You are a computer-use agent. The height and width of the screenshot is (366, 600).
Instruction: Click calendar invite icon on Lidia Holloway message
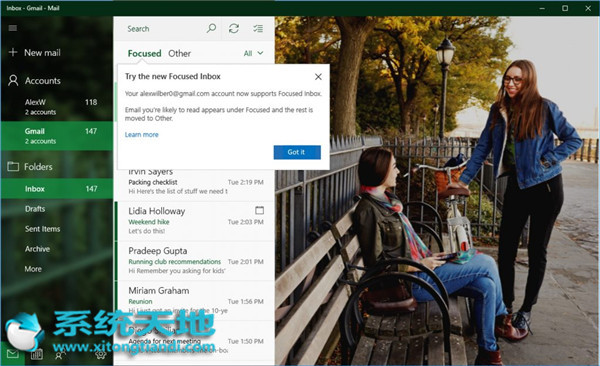[x=259, y=210]
